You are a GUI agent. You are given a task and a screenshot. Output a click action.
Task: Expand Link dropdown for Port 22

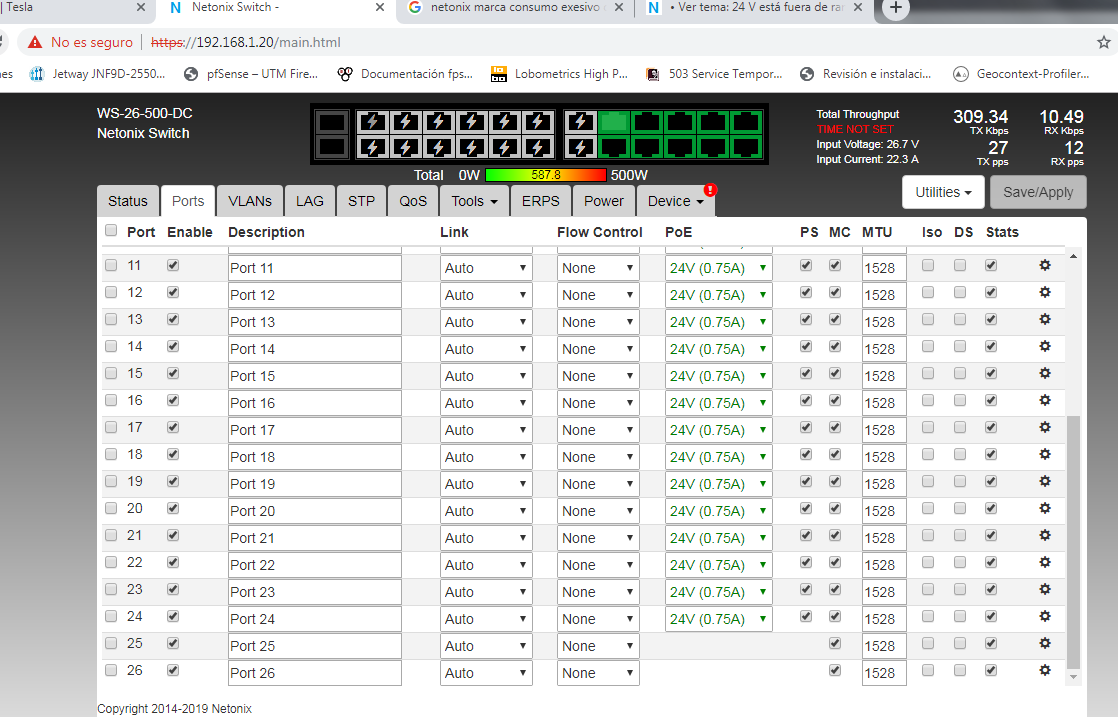click(x=486, y=565)
